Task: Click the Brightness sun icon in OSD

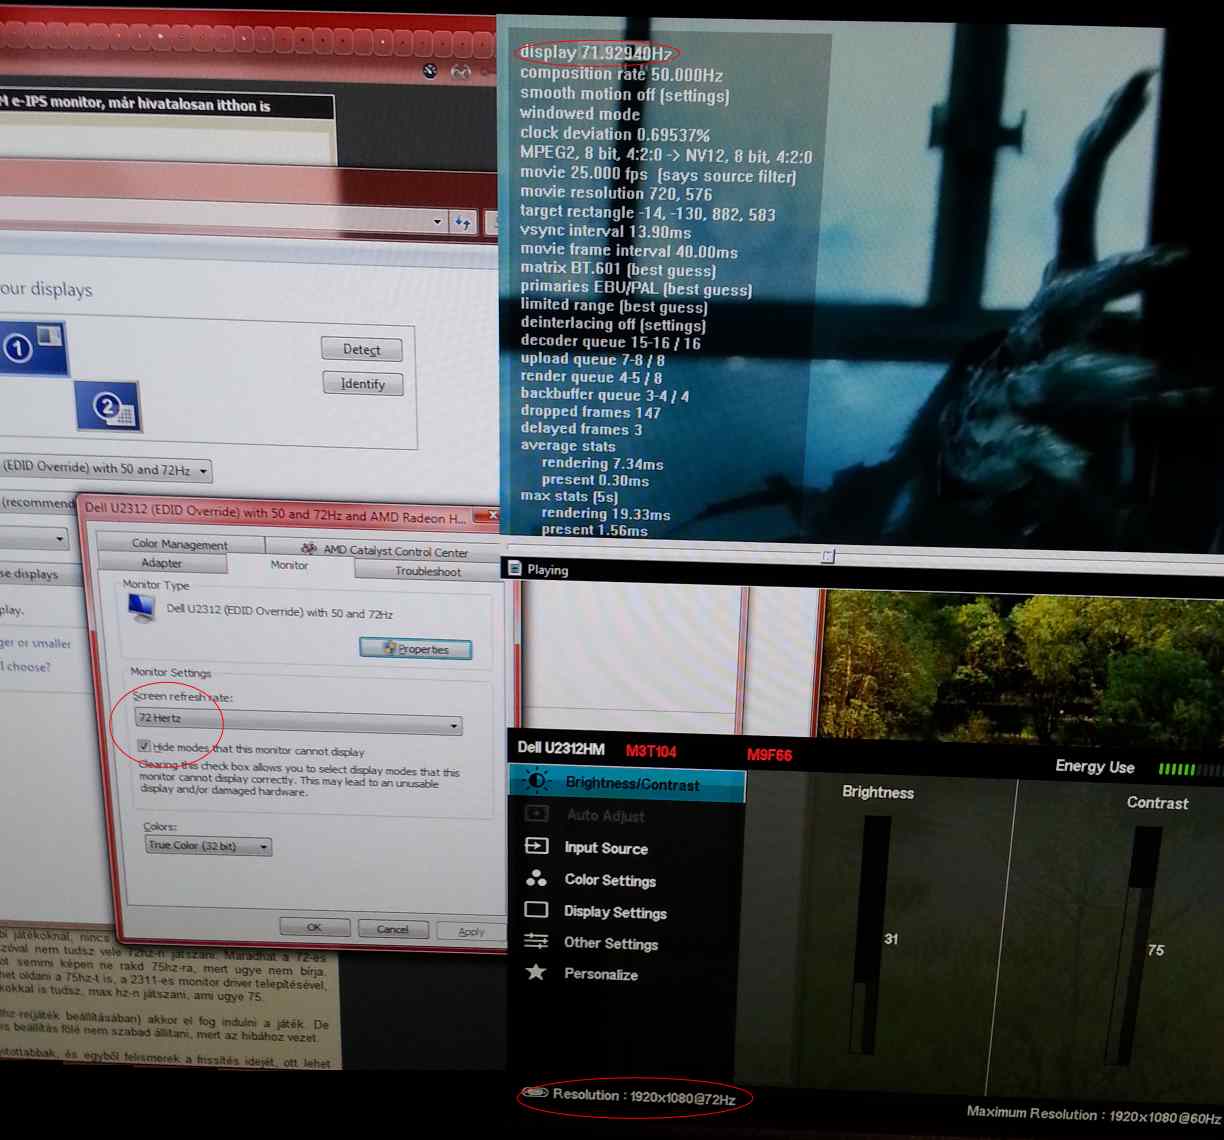Action: [x=537, y=781]
